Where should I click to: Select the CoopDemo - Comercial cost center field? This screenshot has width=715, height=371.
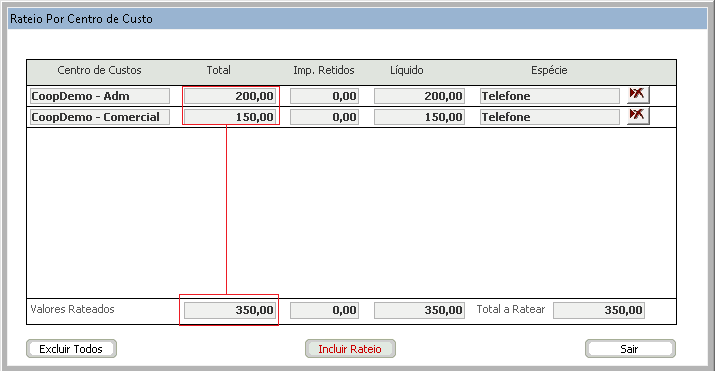pos(100,117)
